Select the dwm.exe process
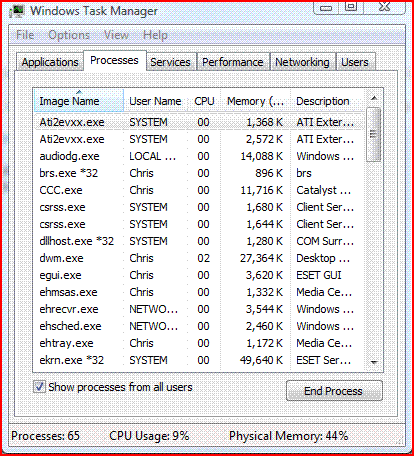The height and width of the screenshot is (456, 414). (x=199, y=258)
